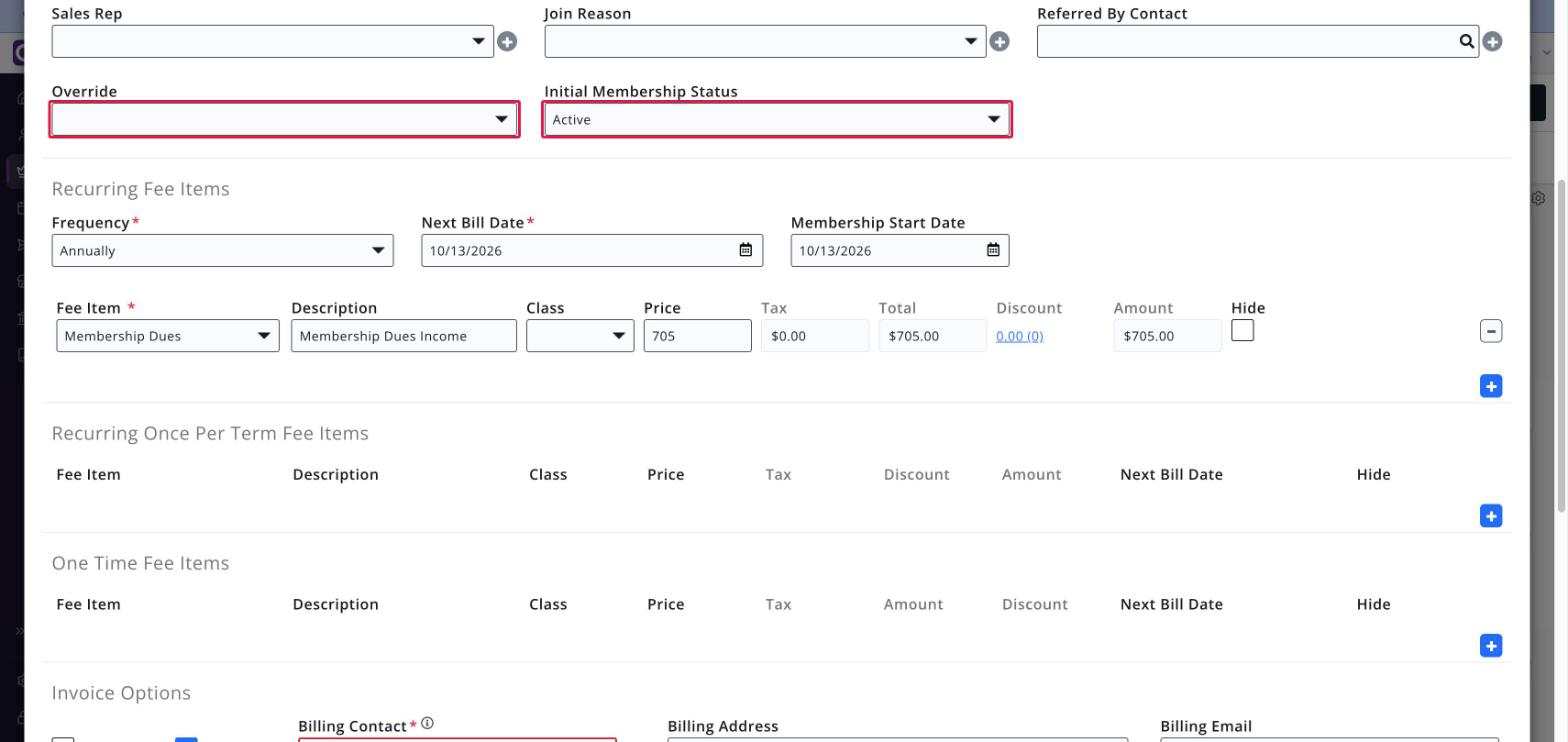The image size is (1568, 742).
Task: Click the plus icon beside Join Reason
Action: click(999, 41)
